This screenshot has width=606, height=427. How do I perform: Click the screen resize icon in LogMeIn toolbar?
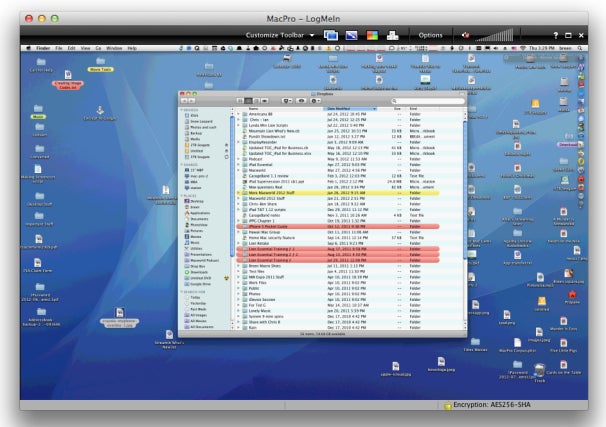pyautogui.click(x=351, y=35)
